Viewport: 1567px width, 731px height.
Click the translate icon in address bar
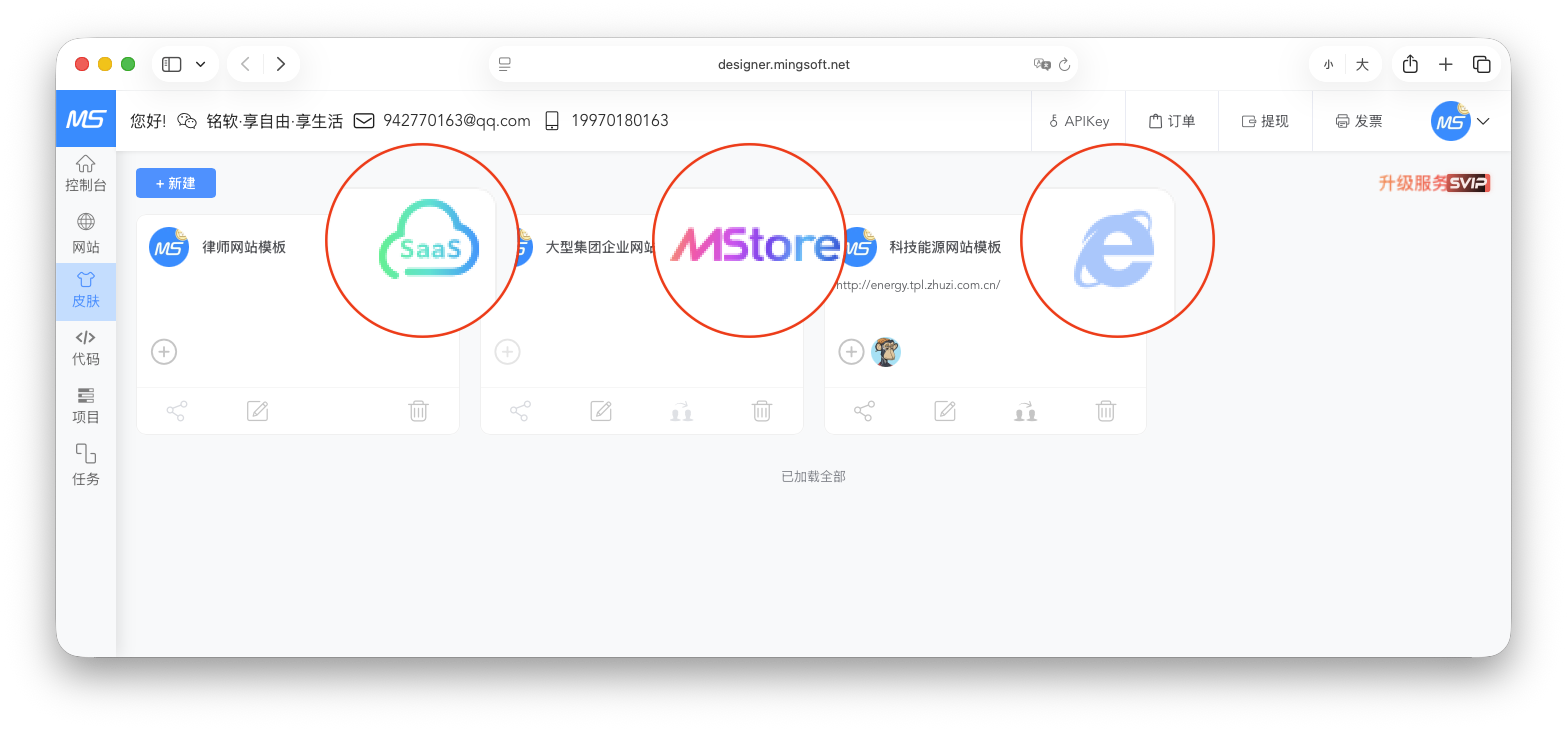click(1042, 65)
